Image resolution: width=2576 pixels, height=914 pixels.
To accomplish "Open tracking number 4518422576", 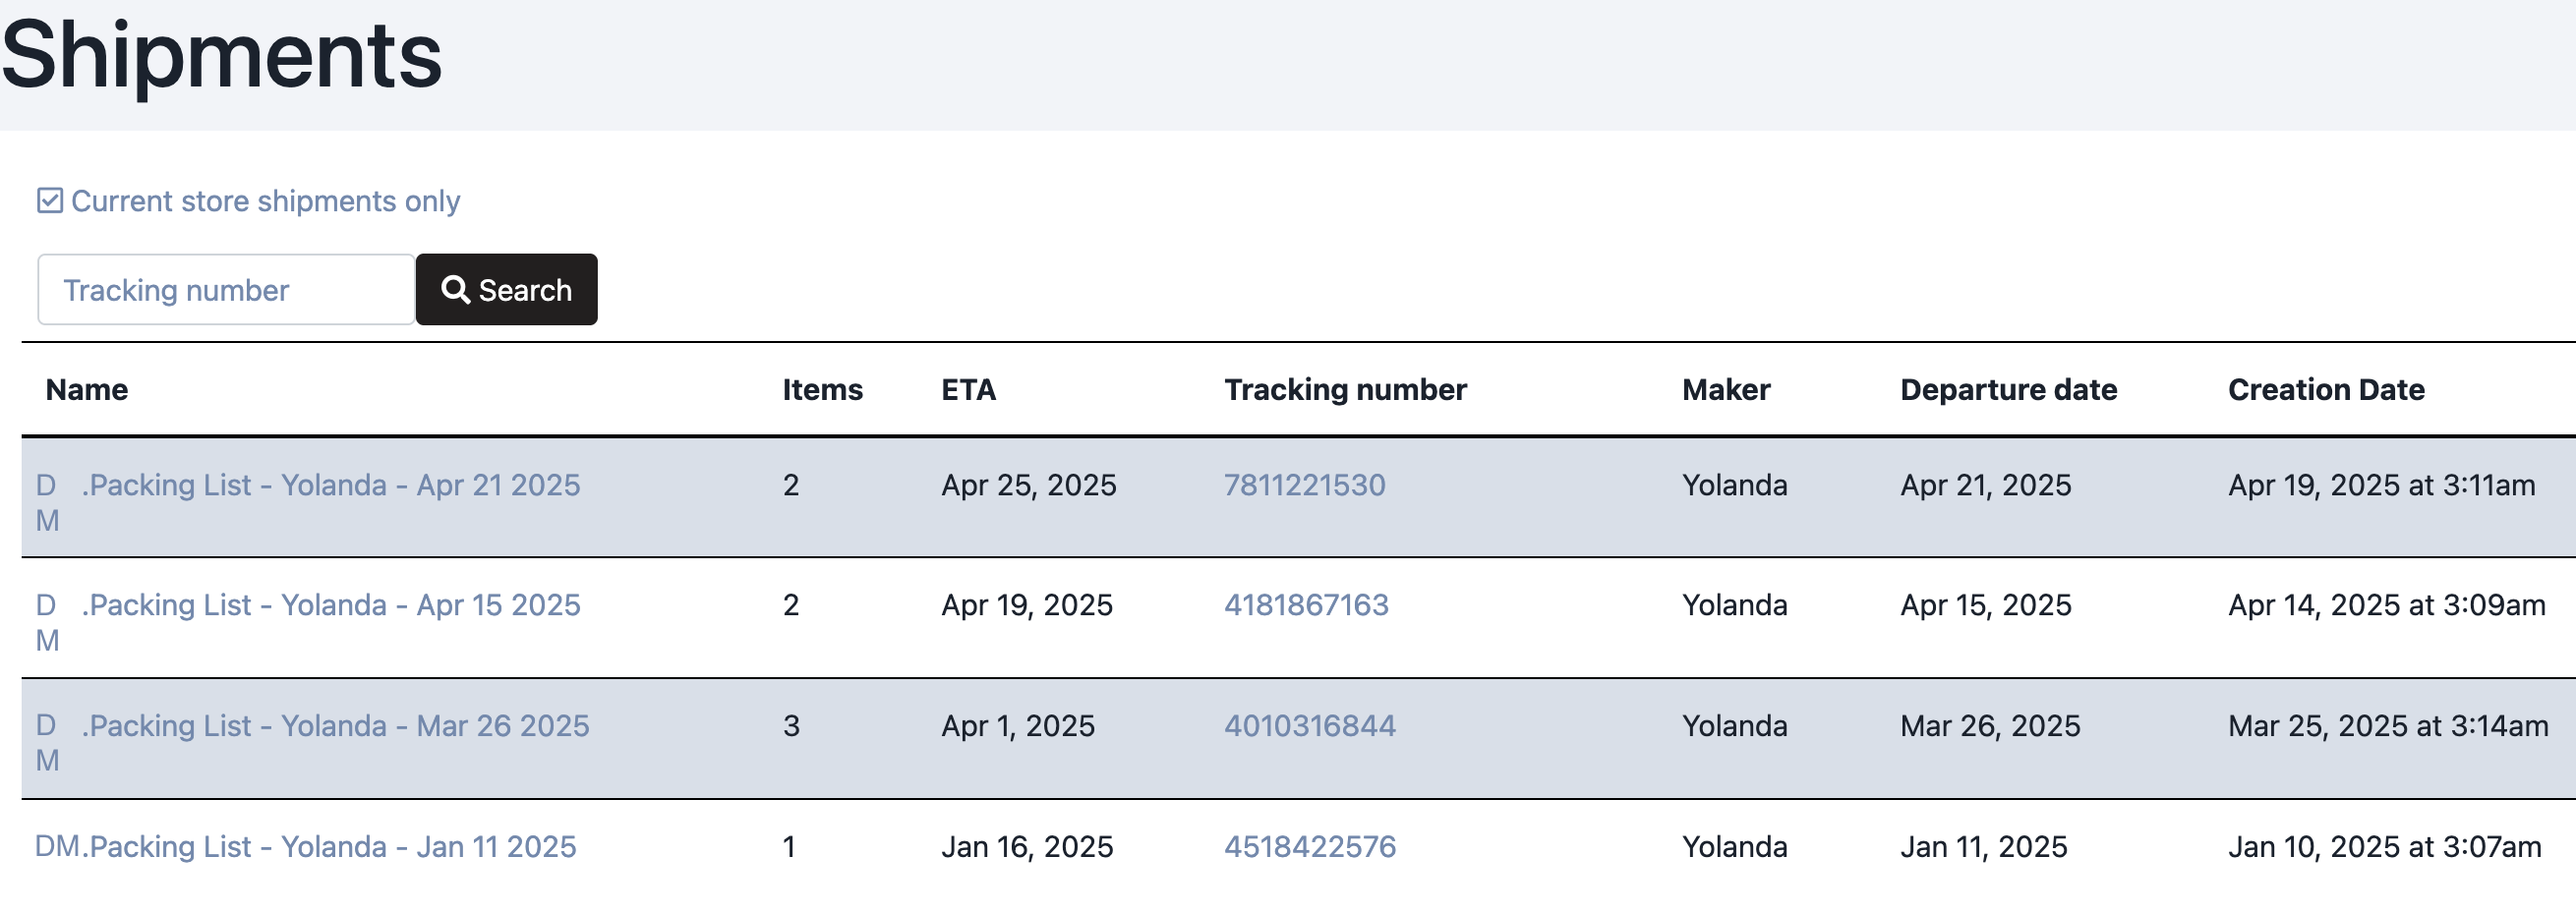I will pyautogui.click(x=1309, y=847).
